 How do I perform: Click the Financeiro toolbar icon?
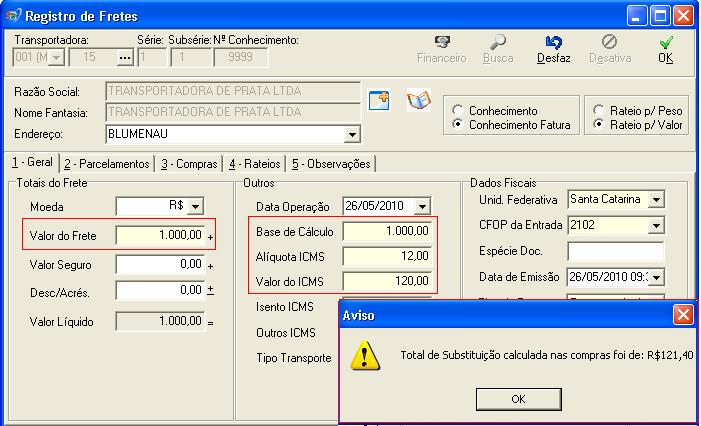point(441,43)
